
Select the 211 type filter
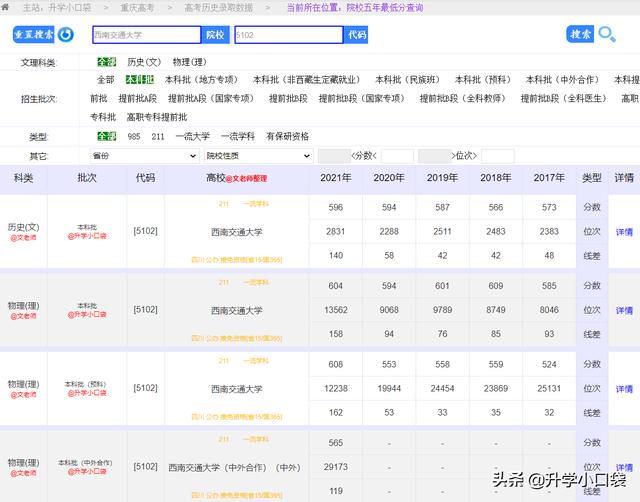point(158,136)
